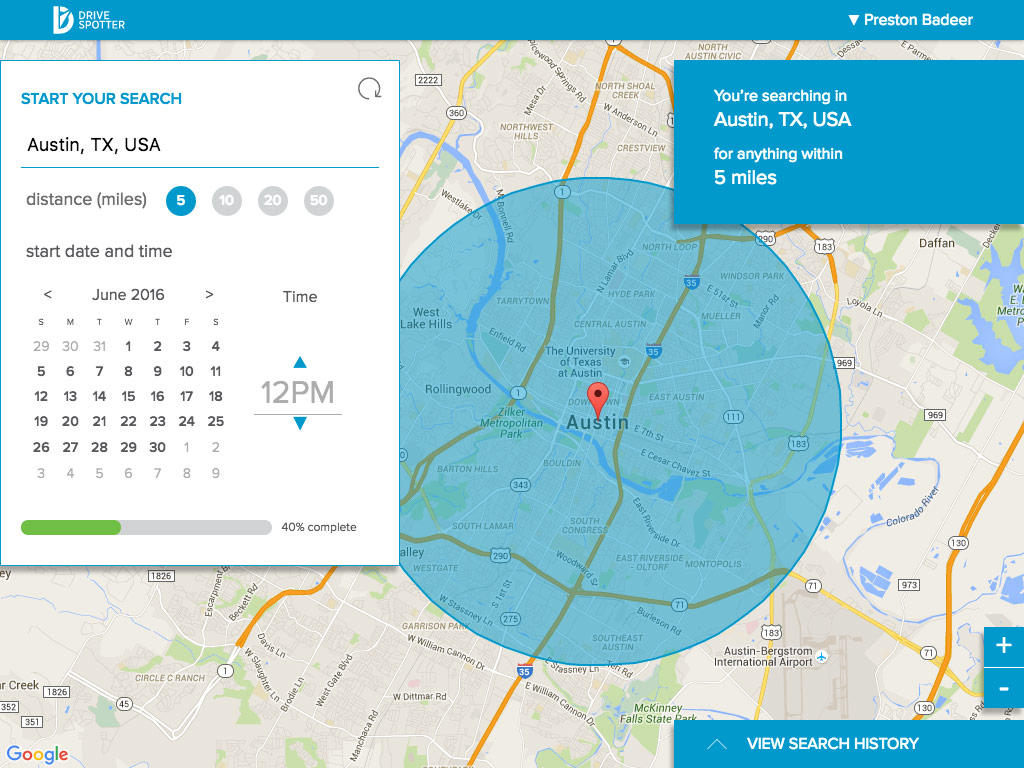1024x768 pixels.
Task: Decrease time with the down arrow
Action: pyautogui.click(x=299, y=424)
